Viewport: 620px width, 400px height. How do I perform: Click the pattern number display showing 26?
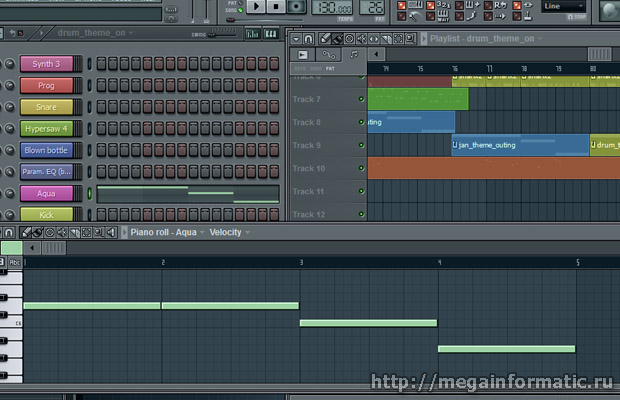(x=372, y=7)
